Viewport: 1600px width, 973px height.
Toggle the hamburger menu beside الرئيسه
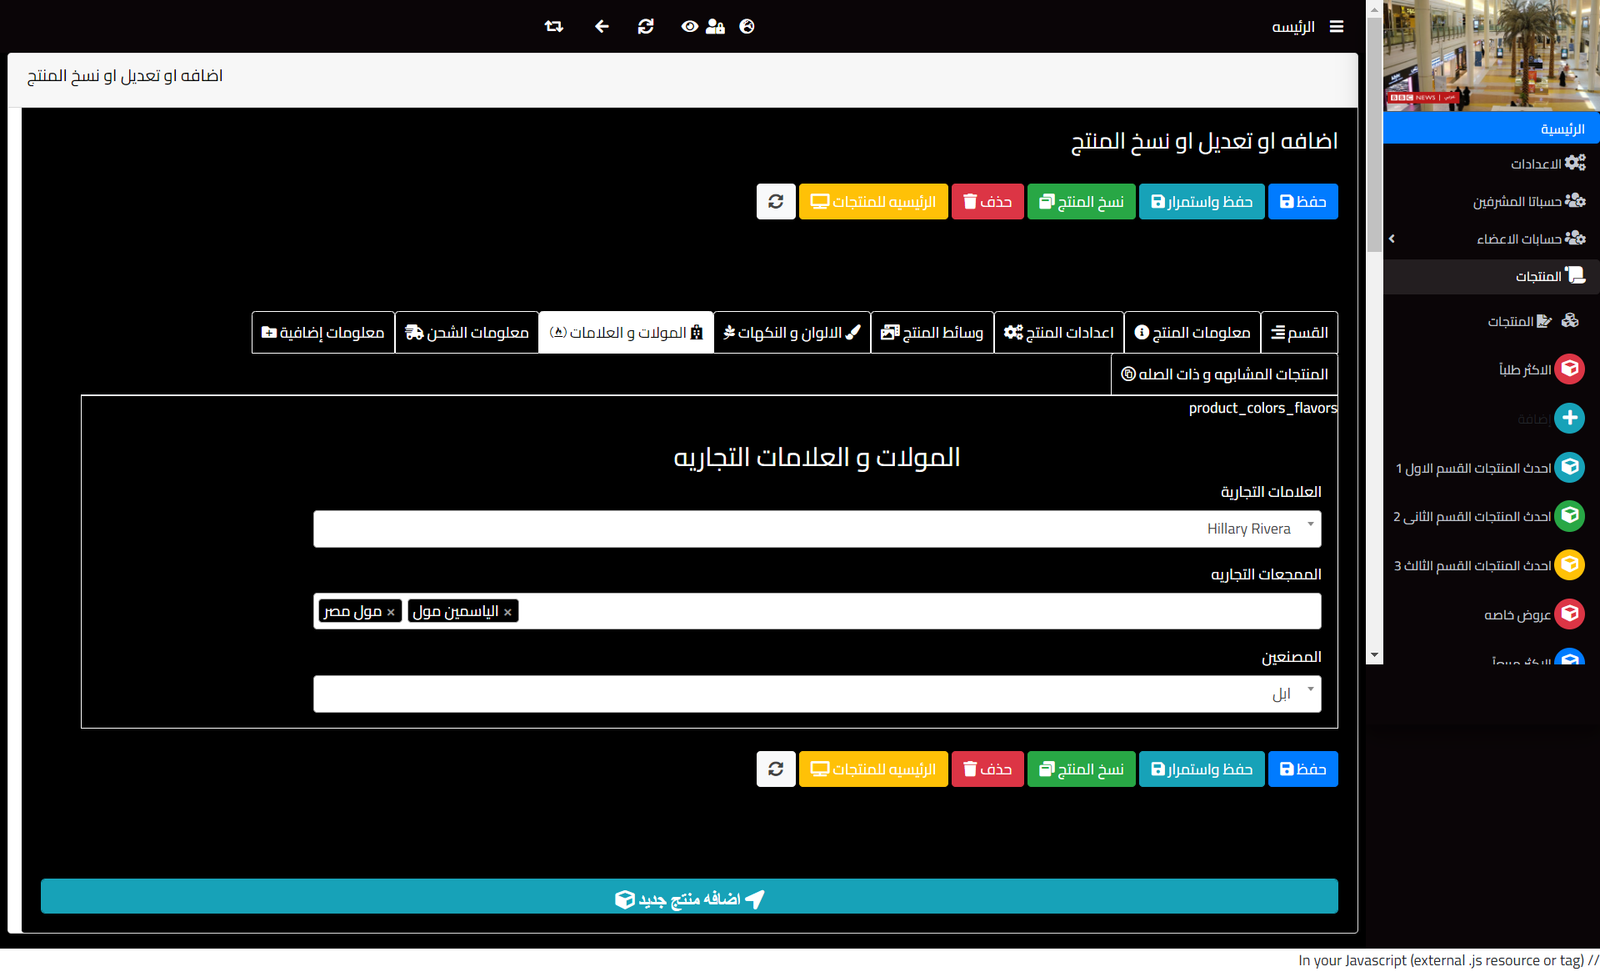coord(1336,27)
